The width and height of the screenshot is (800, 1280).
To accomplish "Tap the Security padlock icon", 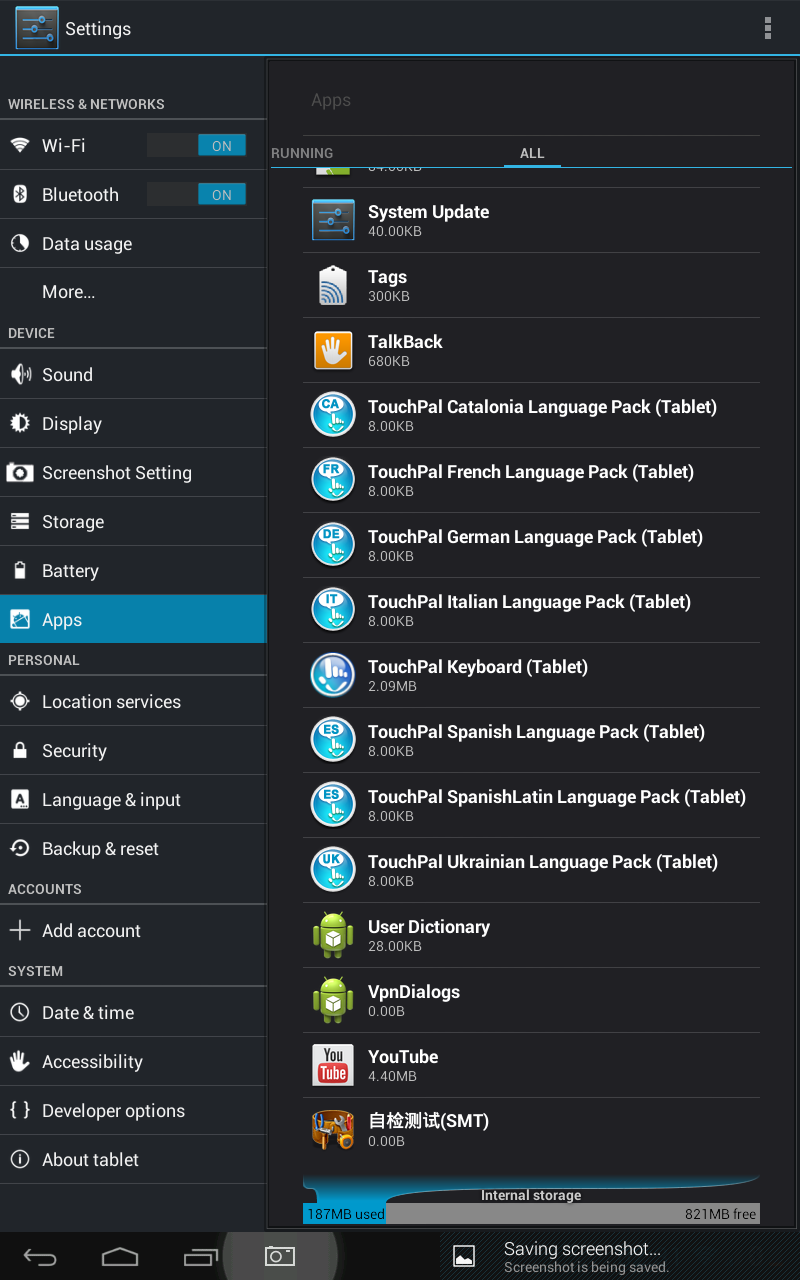I will [x=20, y=750].
